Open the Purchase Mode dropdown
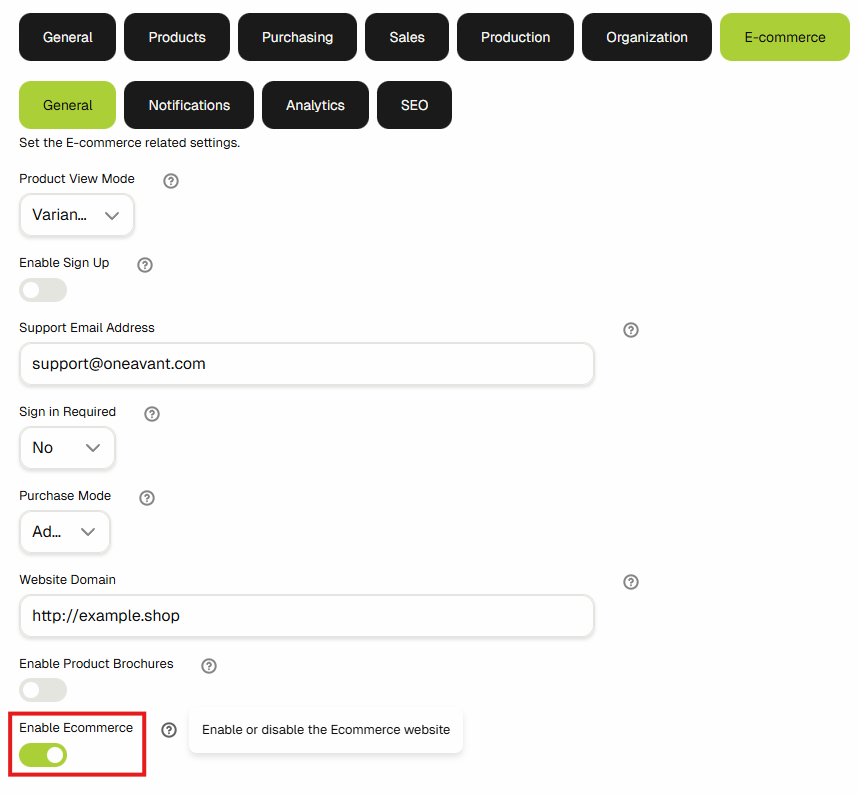Image resolution: width=857 pixels, height=795 pixels. [64, 532]
